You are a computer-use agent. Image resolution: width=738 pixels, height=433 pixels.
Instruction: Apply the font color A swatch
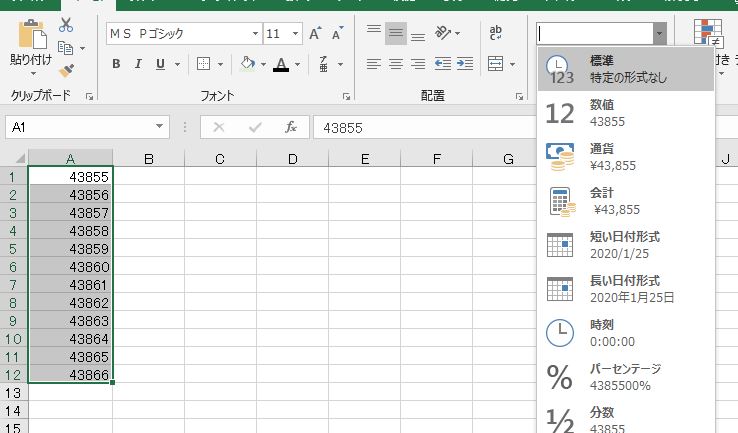point(281,64)
